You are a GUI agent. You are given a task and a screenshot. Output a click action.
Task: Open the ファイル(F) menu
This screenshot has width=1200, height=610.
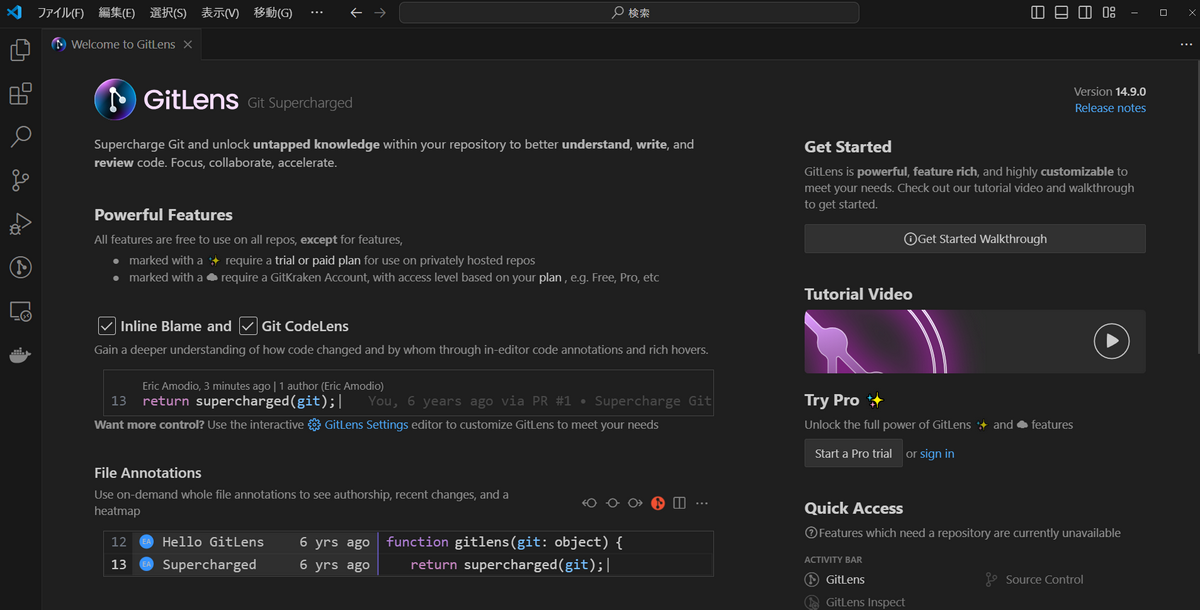tap(61, 13)
